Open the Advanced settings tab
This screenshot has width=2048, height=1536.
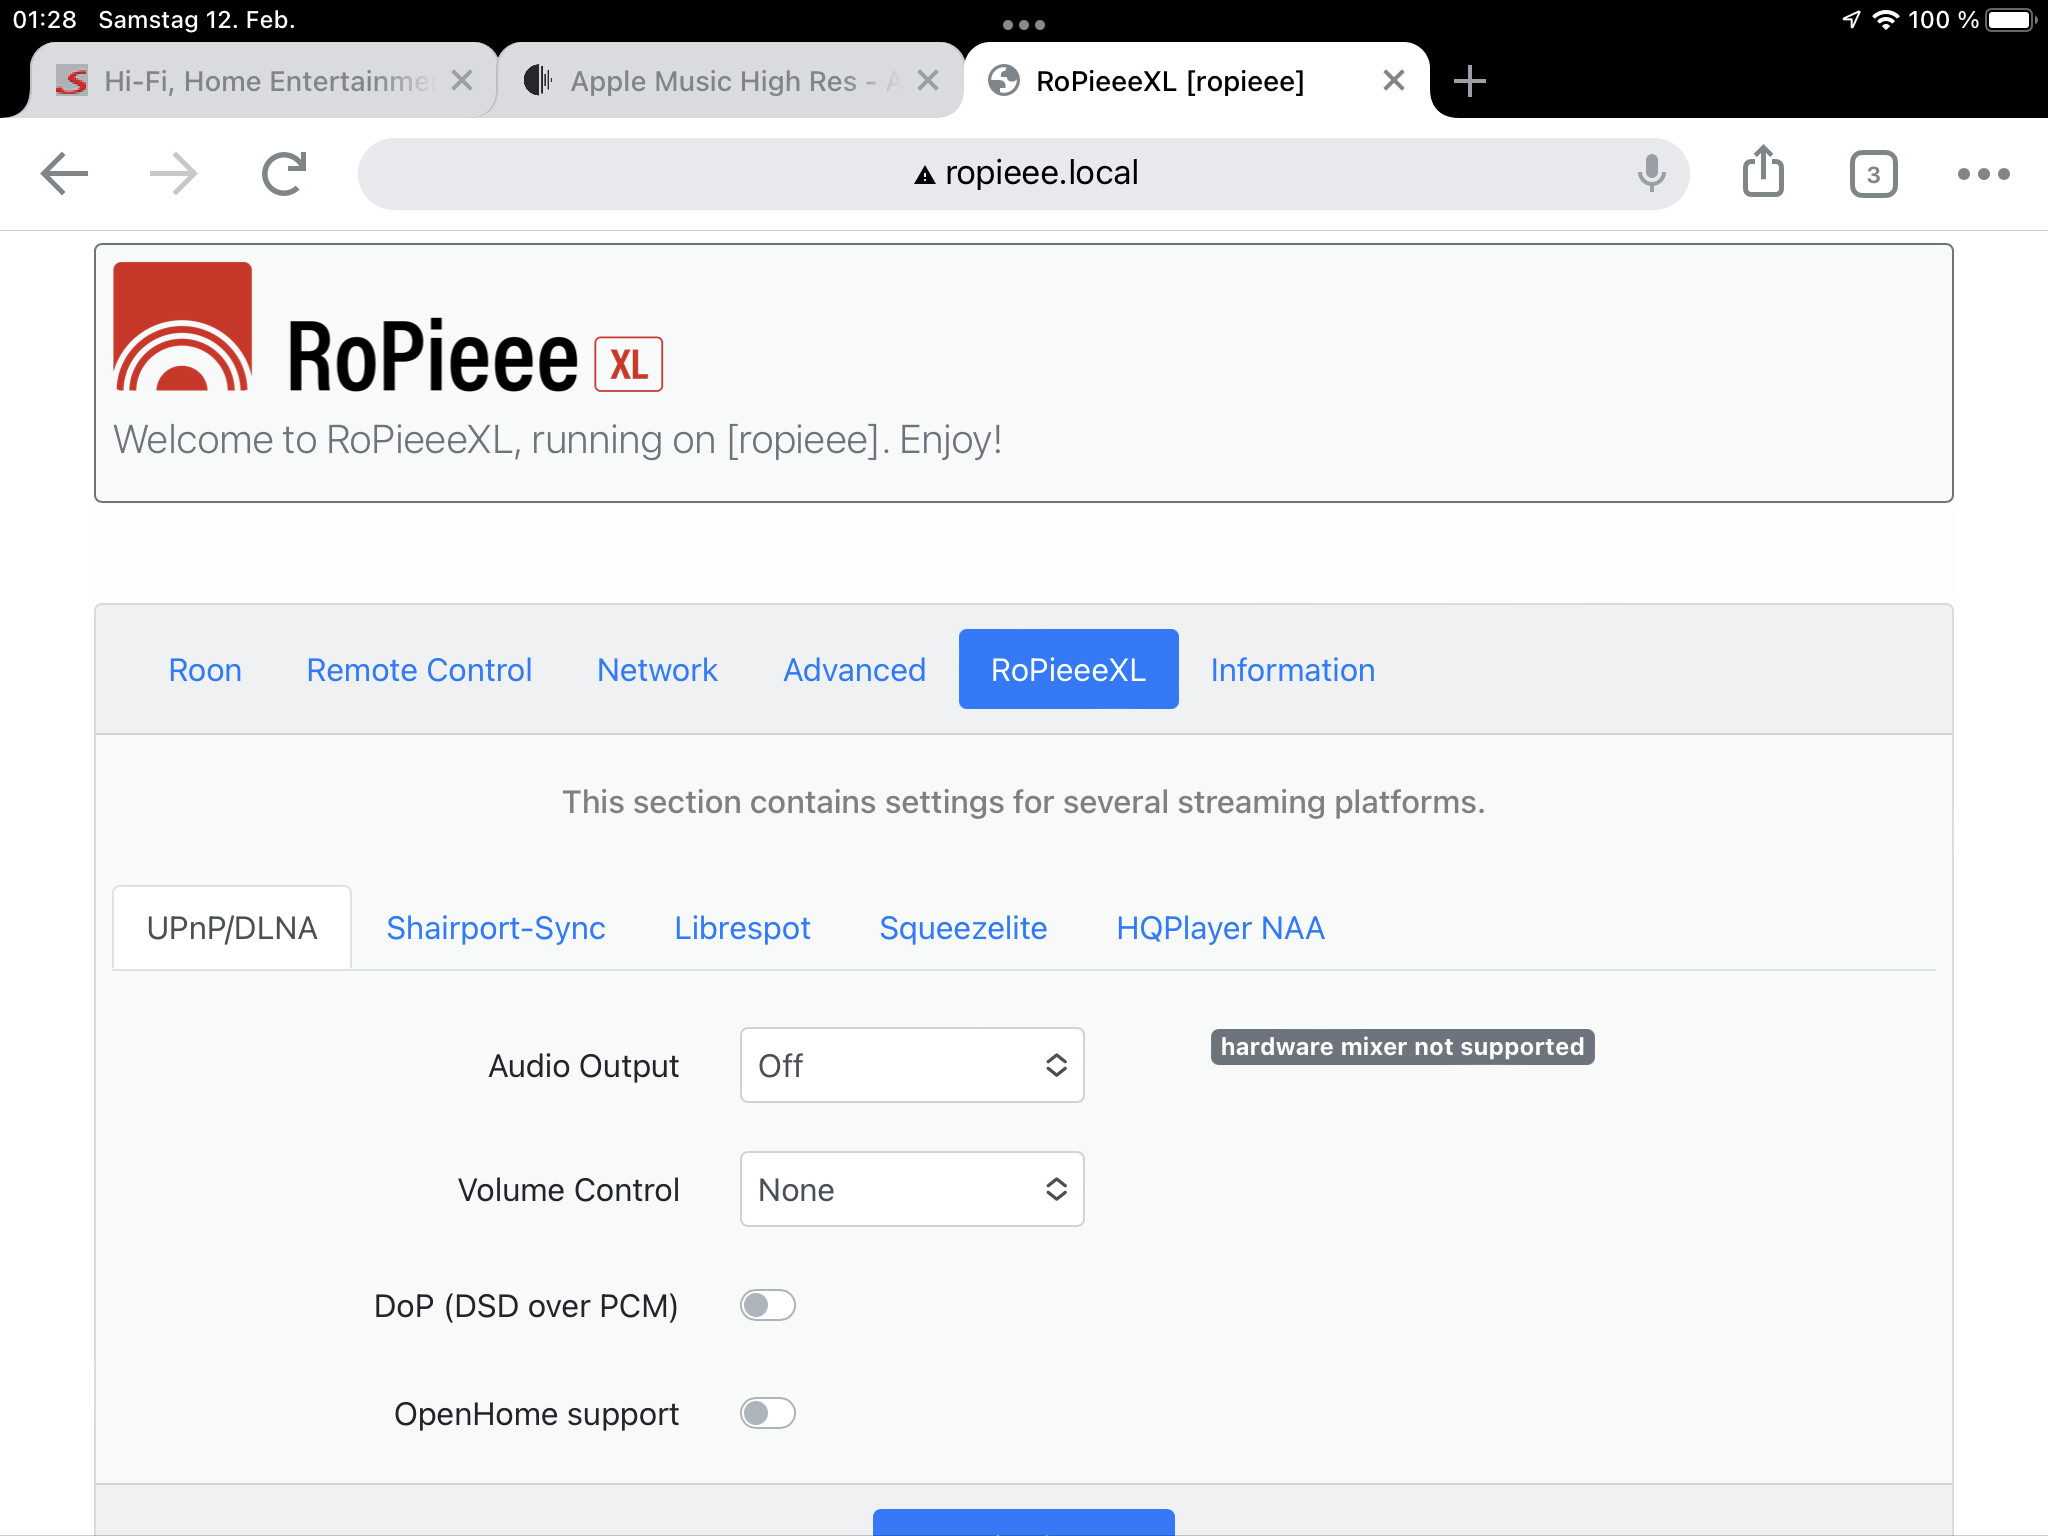[x=854, y=670]
